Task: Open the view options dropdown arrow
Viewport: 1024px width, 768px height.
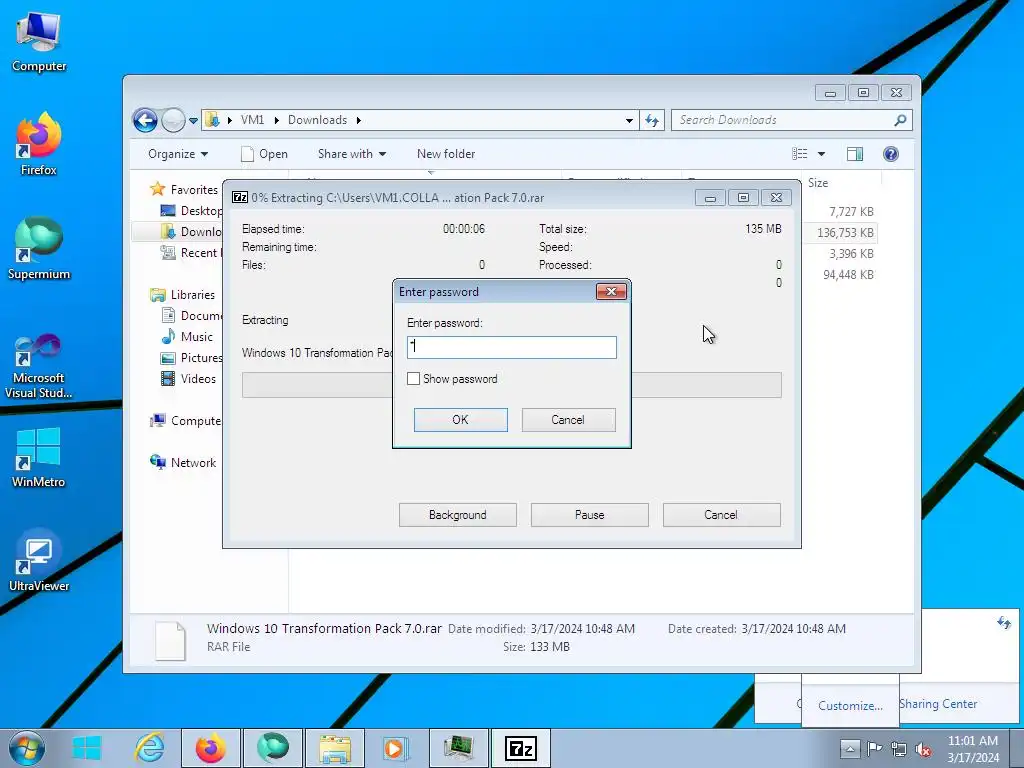Action: [822, 154]
